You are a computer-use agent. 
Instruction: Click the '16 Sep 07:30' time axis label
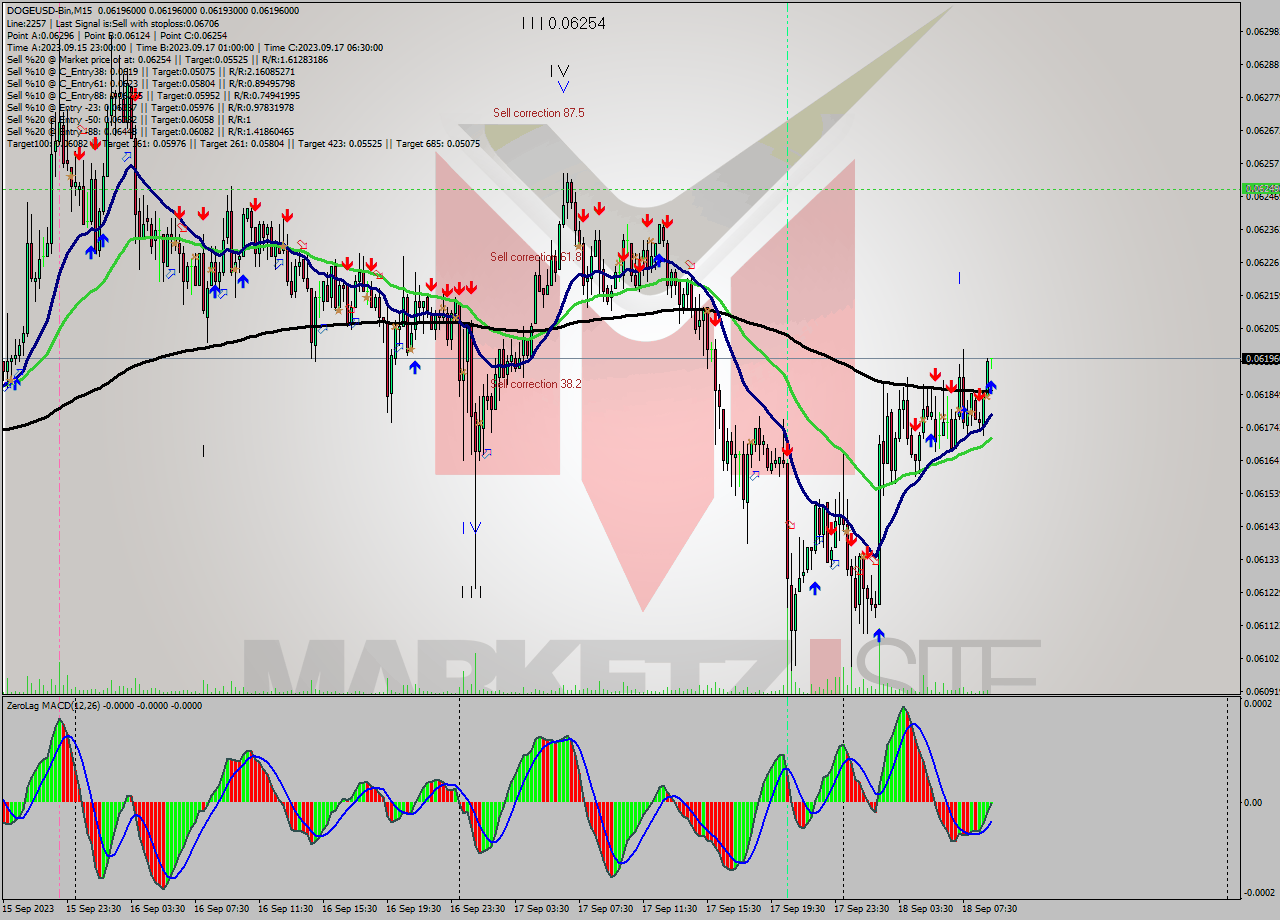pos(222,909)
